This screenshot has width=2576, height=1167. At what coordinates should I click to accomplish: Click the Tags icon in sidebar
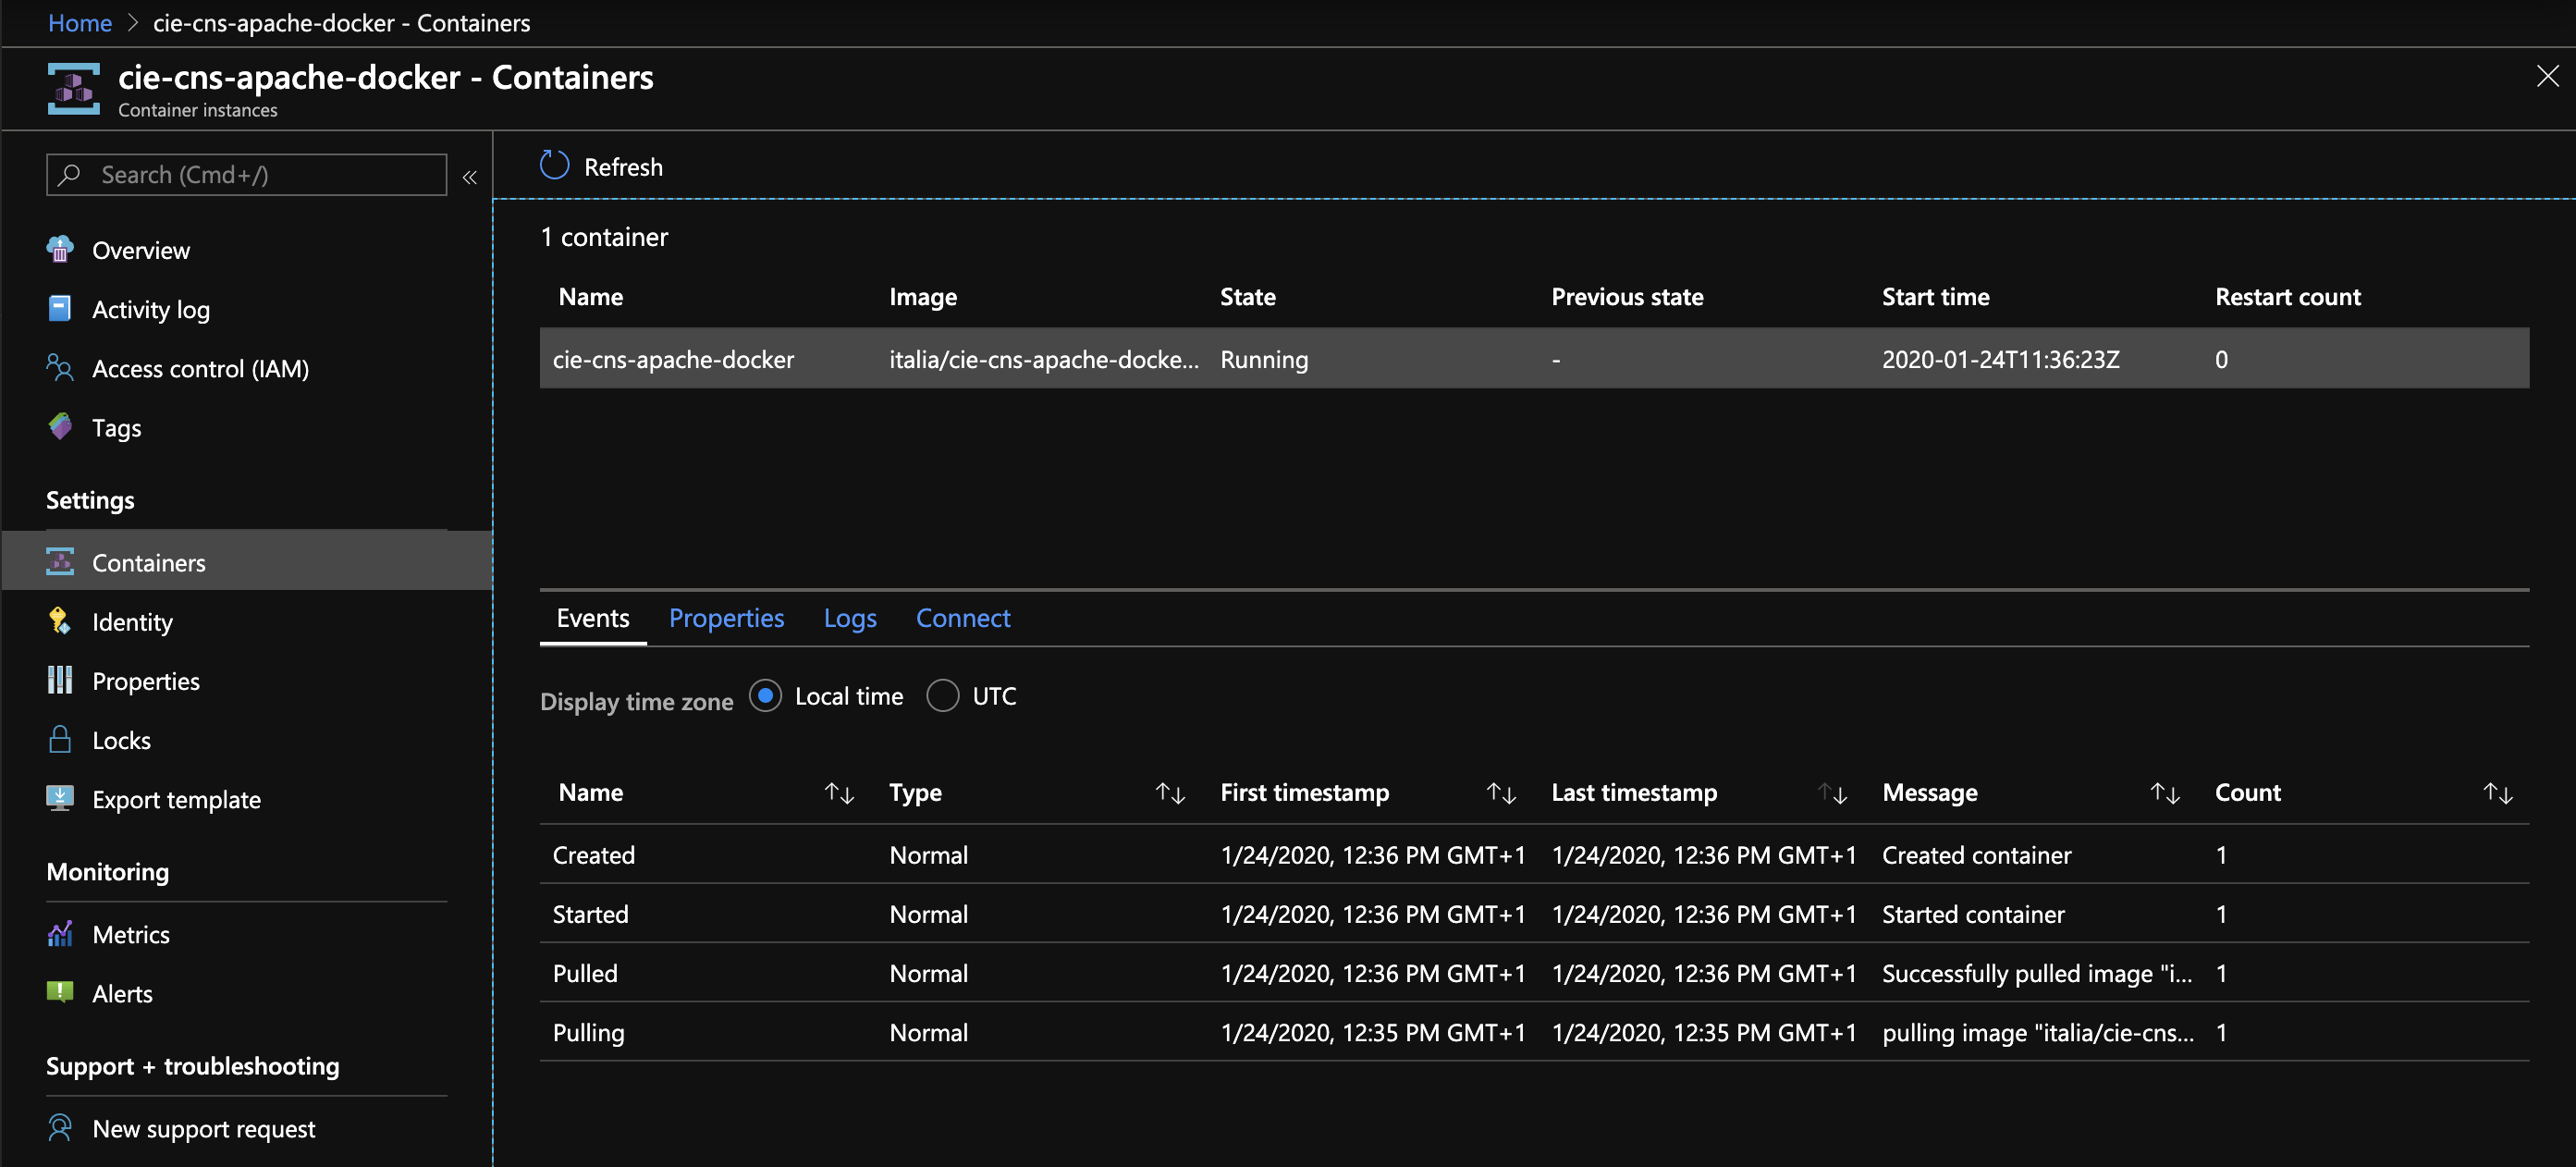pyautogui.click(x=60, y=426)
